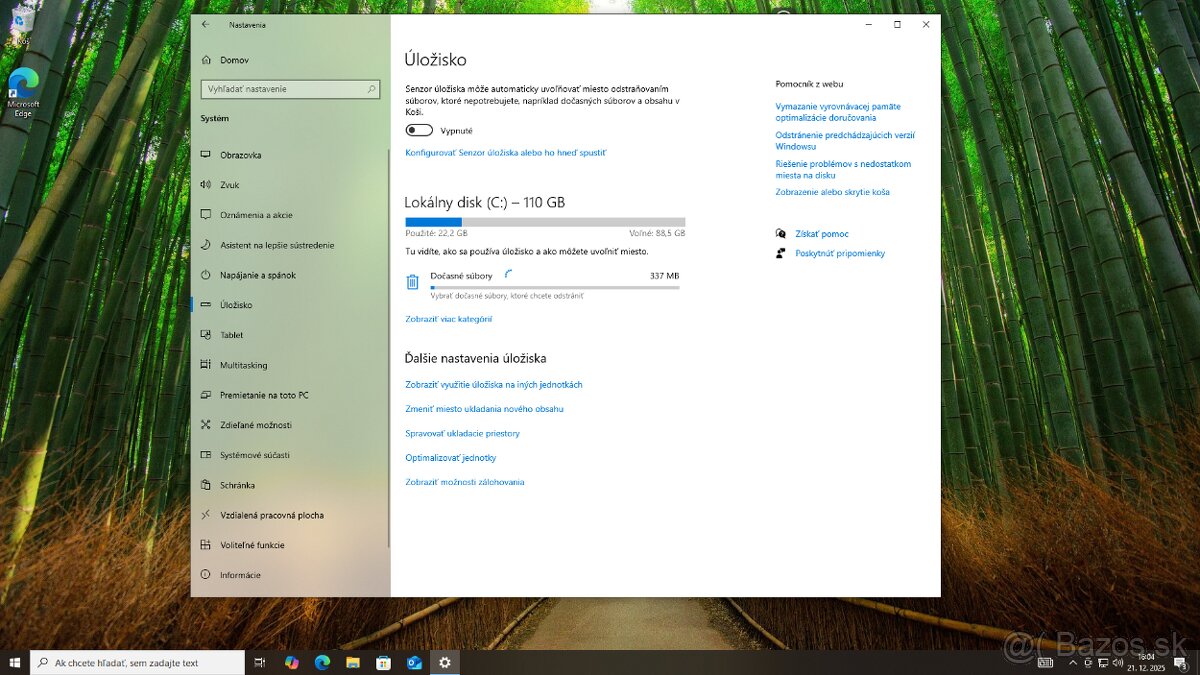This screenshot has height=675, width=1200.
Task: Toggle the Senzor úložiska switch
Action: pos(419,130)
